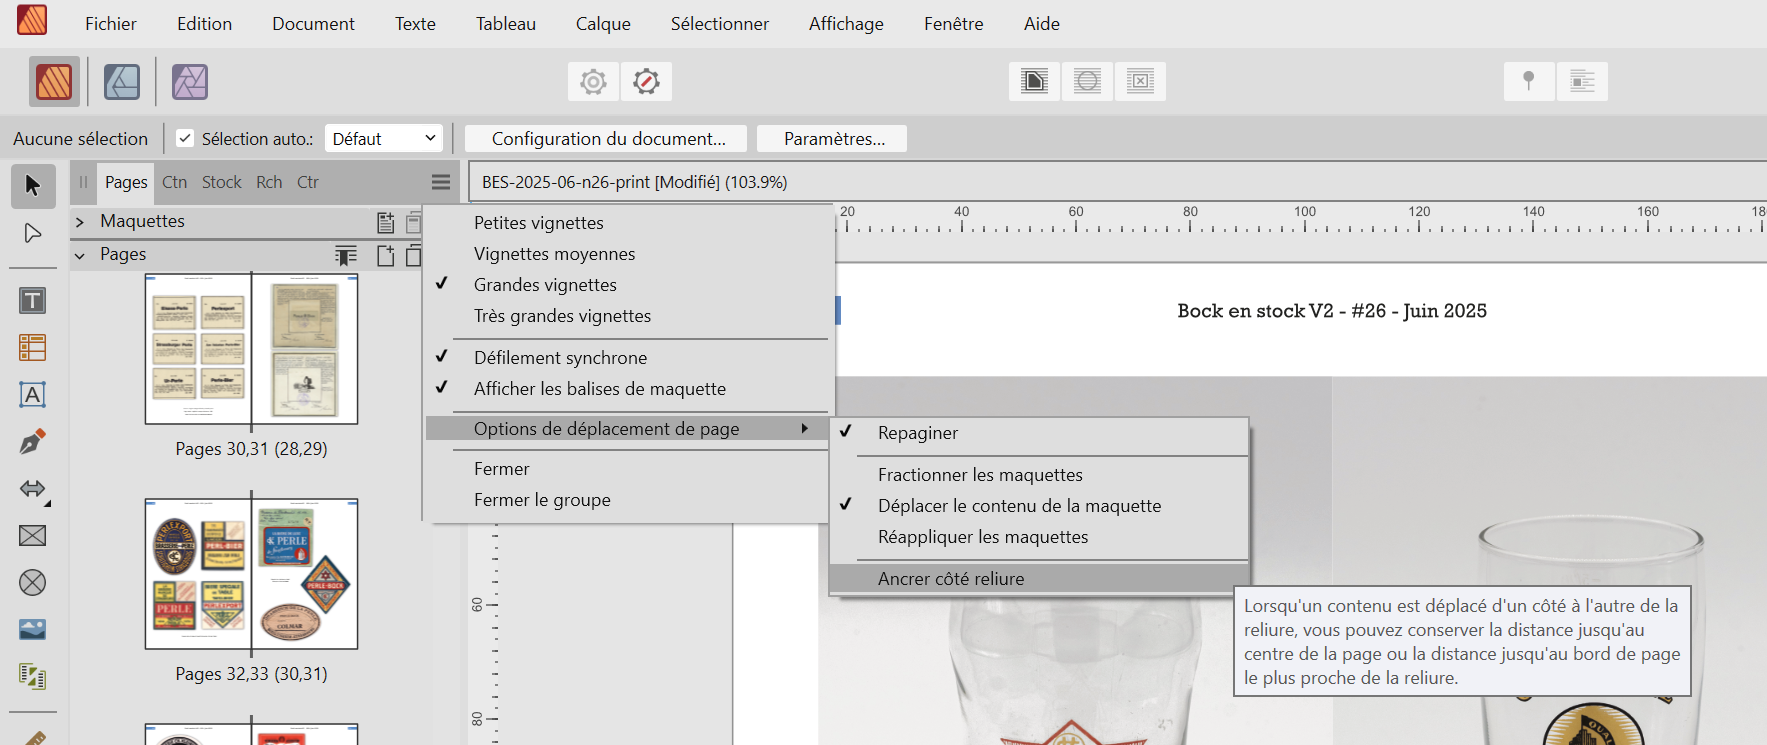The height and width of the screenshot is (745, 1767).
Task: Select the Artistic Text tool
Action: tap(33, 395)
